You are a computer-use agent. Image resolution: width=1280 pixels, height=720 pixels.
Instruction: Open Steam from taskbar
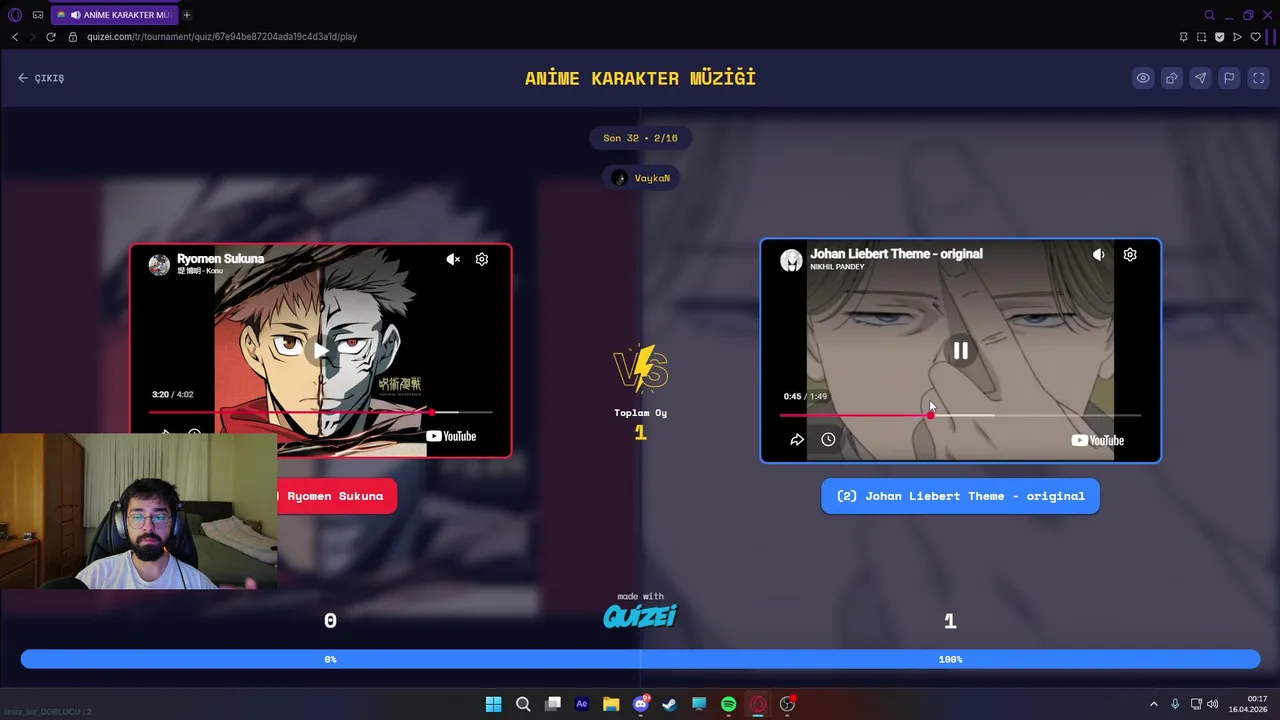point(670,704)
